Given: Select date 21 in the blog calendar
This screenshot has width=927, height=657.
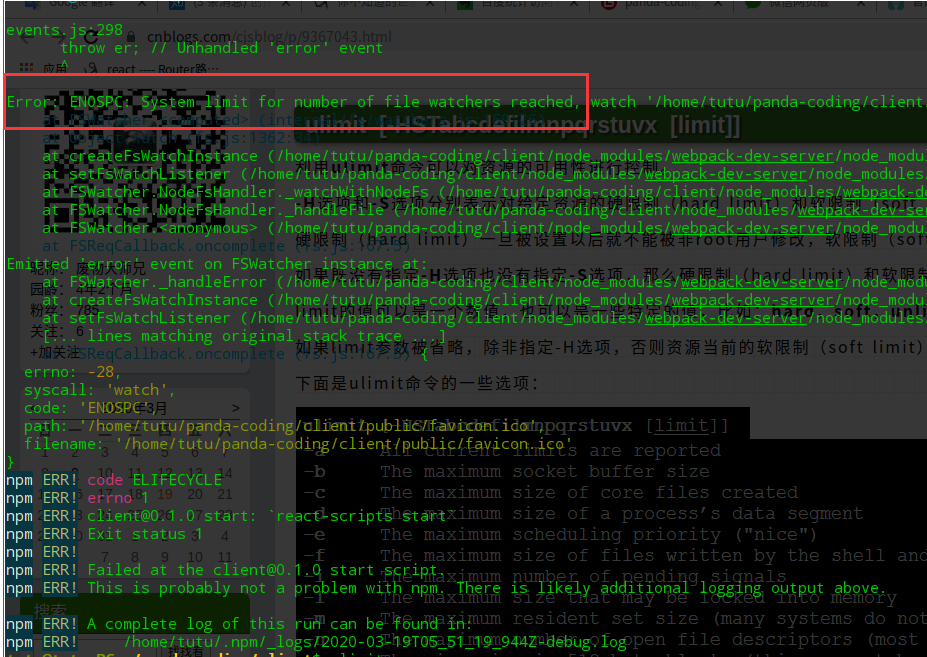Looking at the screenshot, I should (x=225, y=493).
